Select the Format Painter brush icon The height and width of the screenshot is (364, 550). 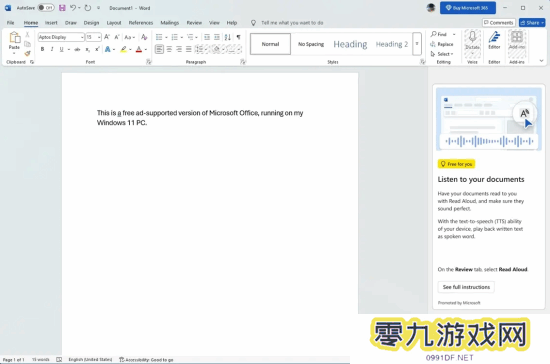27,53
